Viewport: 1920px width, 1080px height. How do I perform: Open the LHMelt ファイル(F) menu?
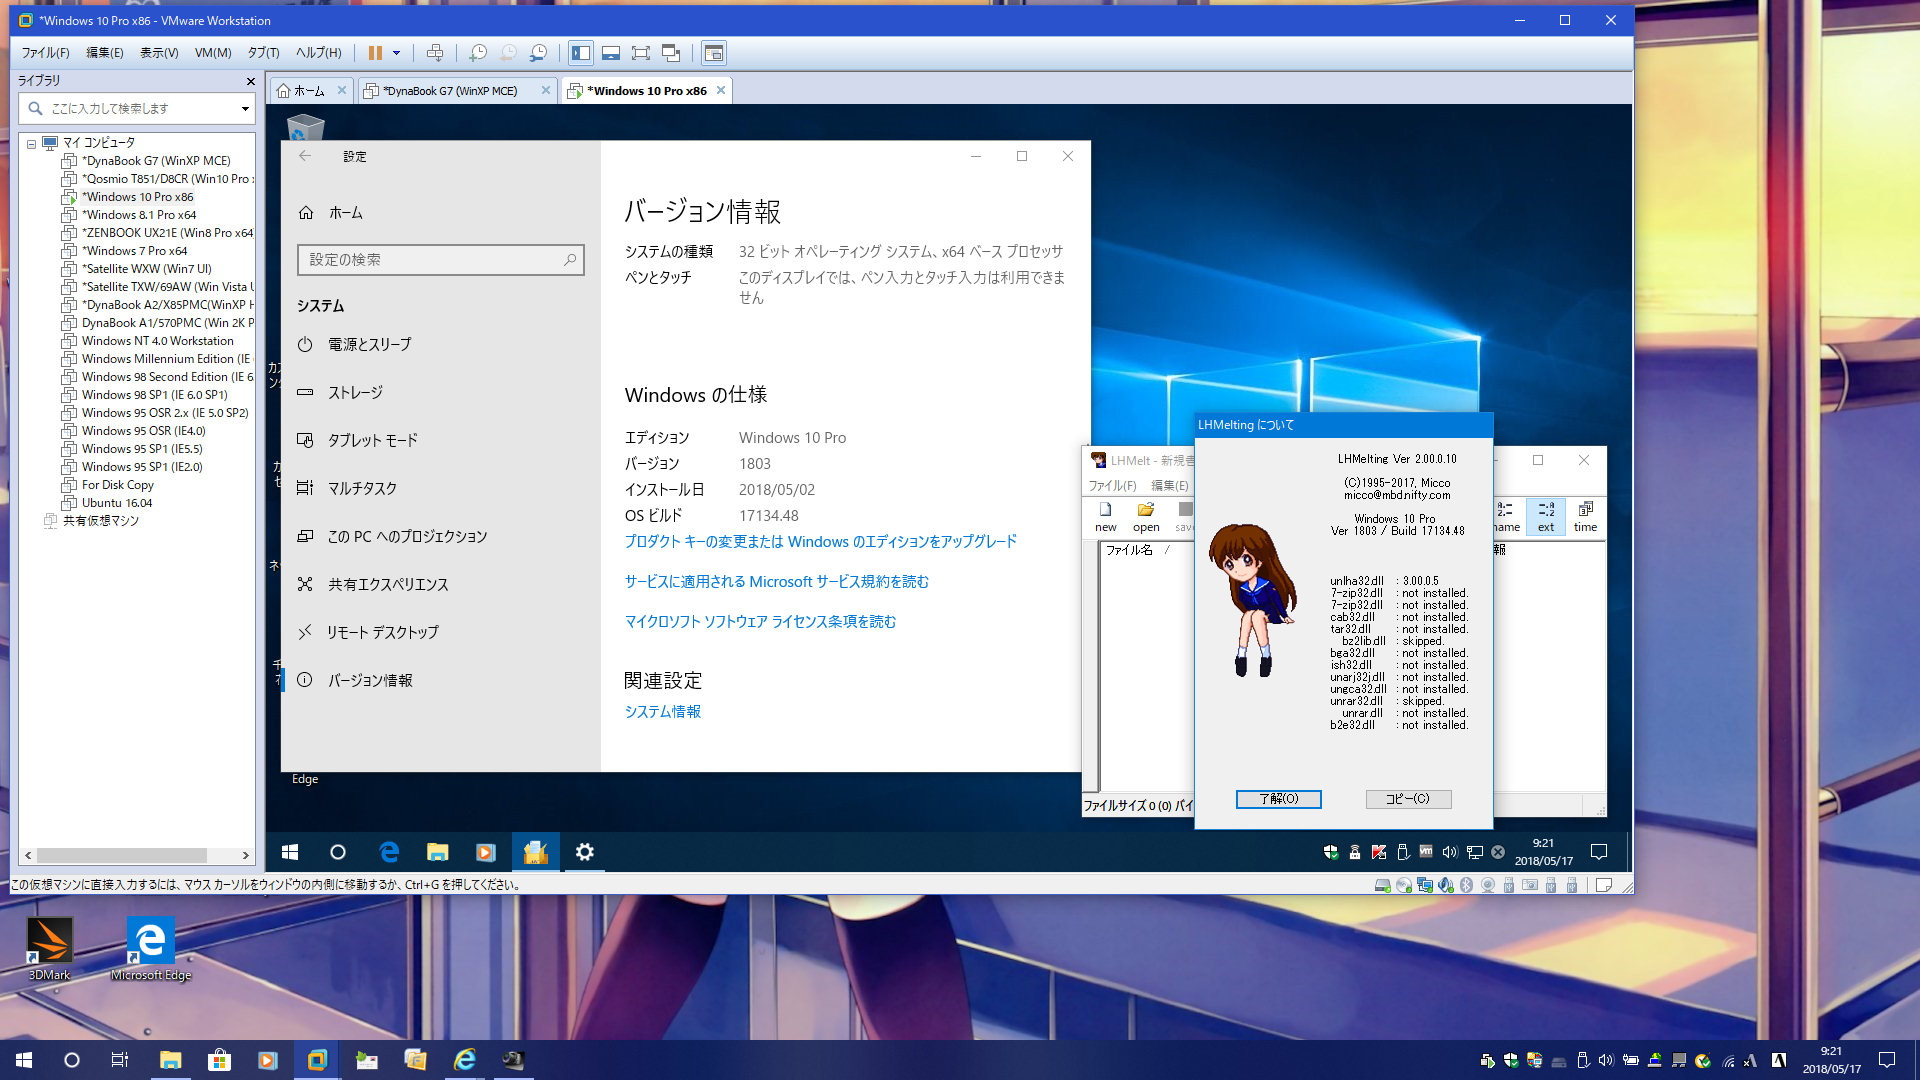pyautogui.click(x=1112, y=485)
